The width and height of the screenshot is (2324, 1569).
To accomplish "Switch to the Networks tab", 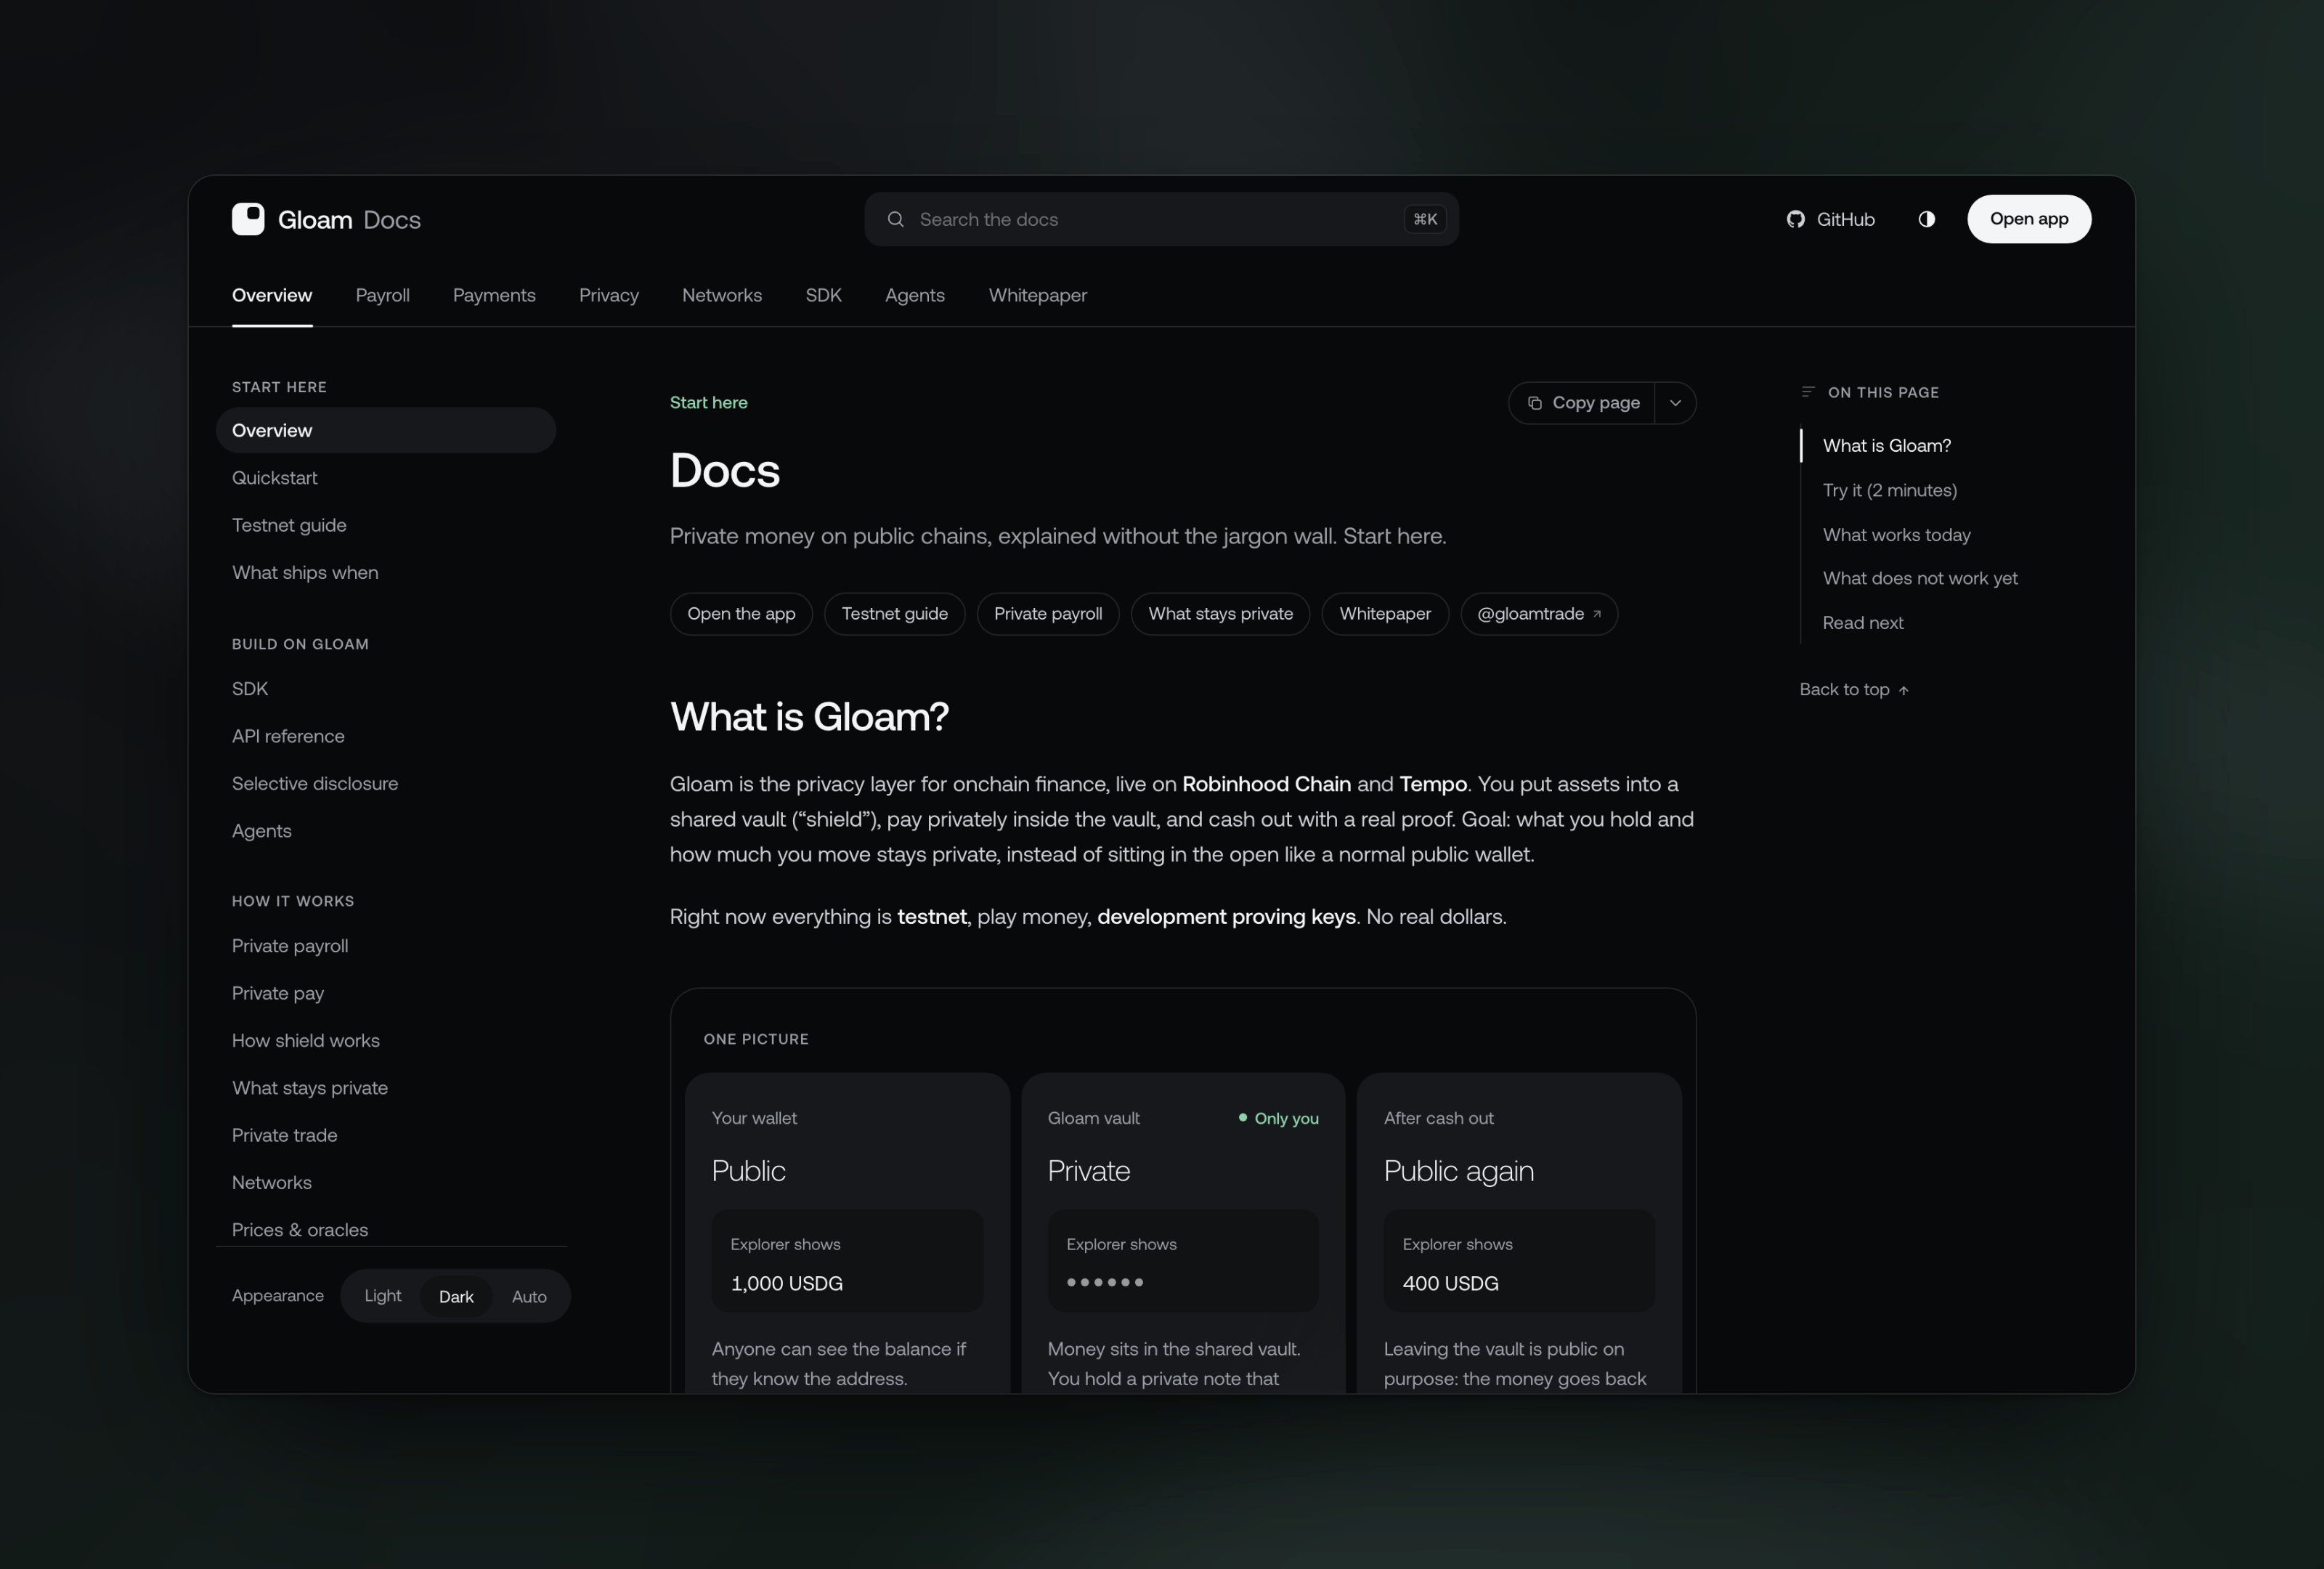I will pos(721,295).
